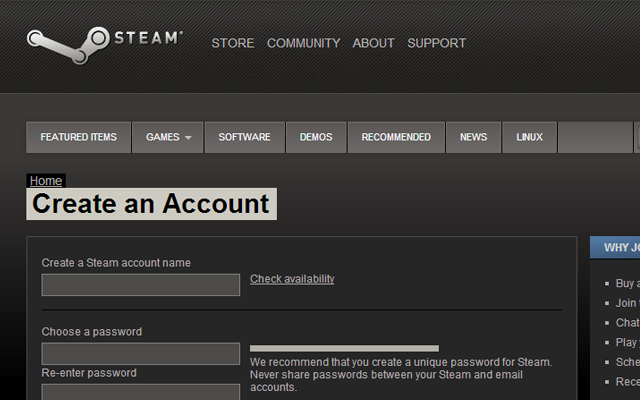Click the password strength bar

coord(344,348)
